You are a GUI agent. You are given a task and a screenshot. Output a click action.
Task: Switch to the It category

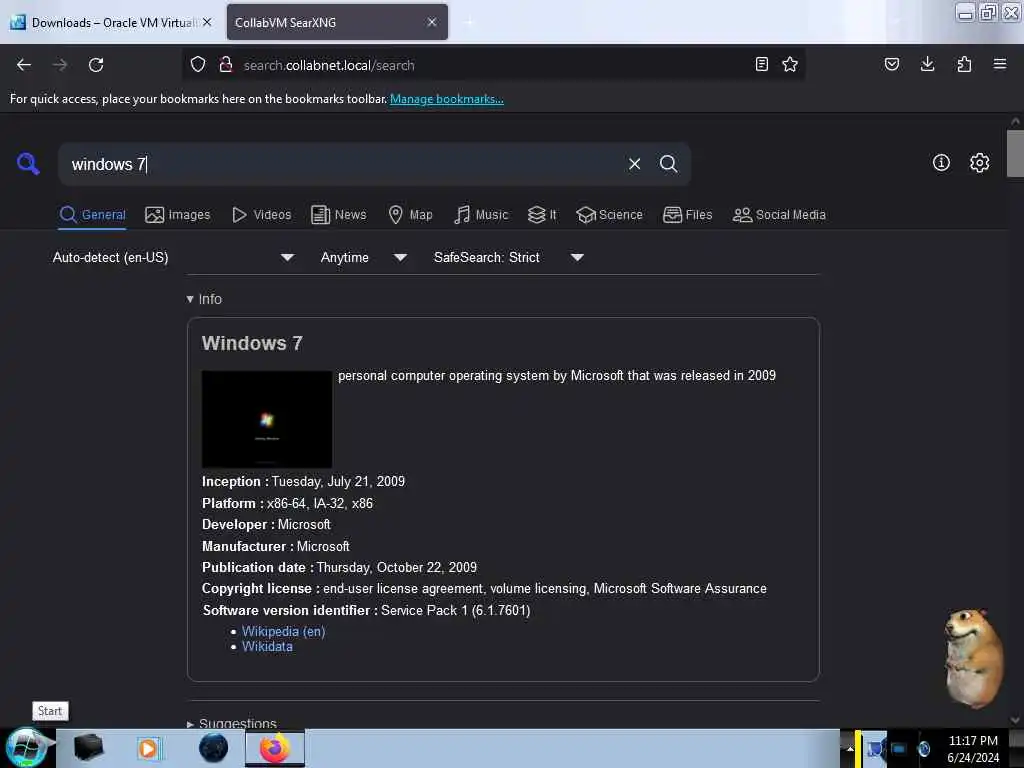tap(542, 215)
